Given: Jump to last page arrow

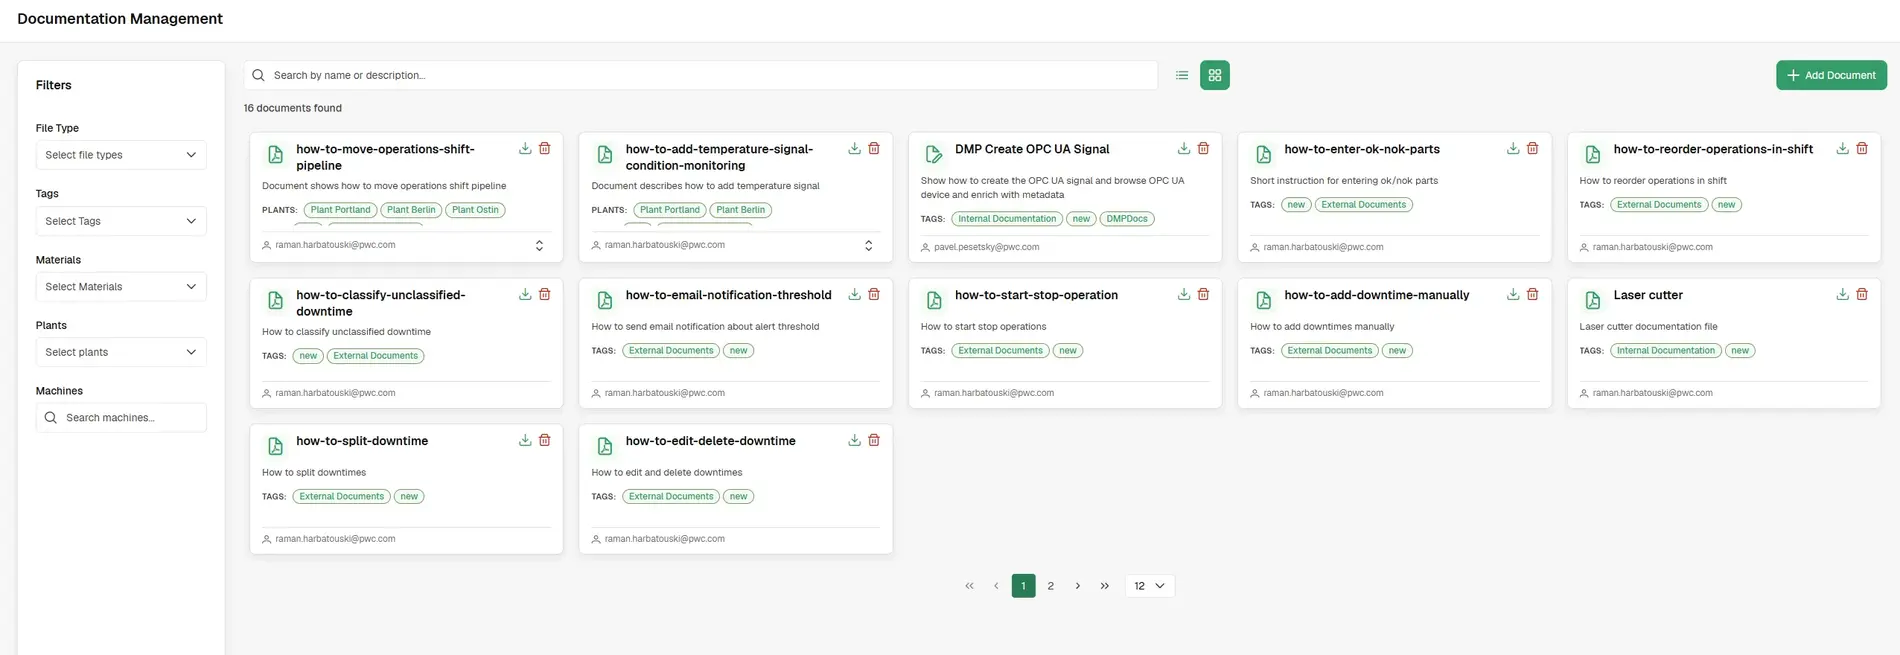Looking at the screenshot, I should pos(1104,586).
